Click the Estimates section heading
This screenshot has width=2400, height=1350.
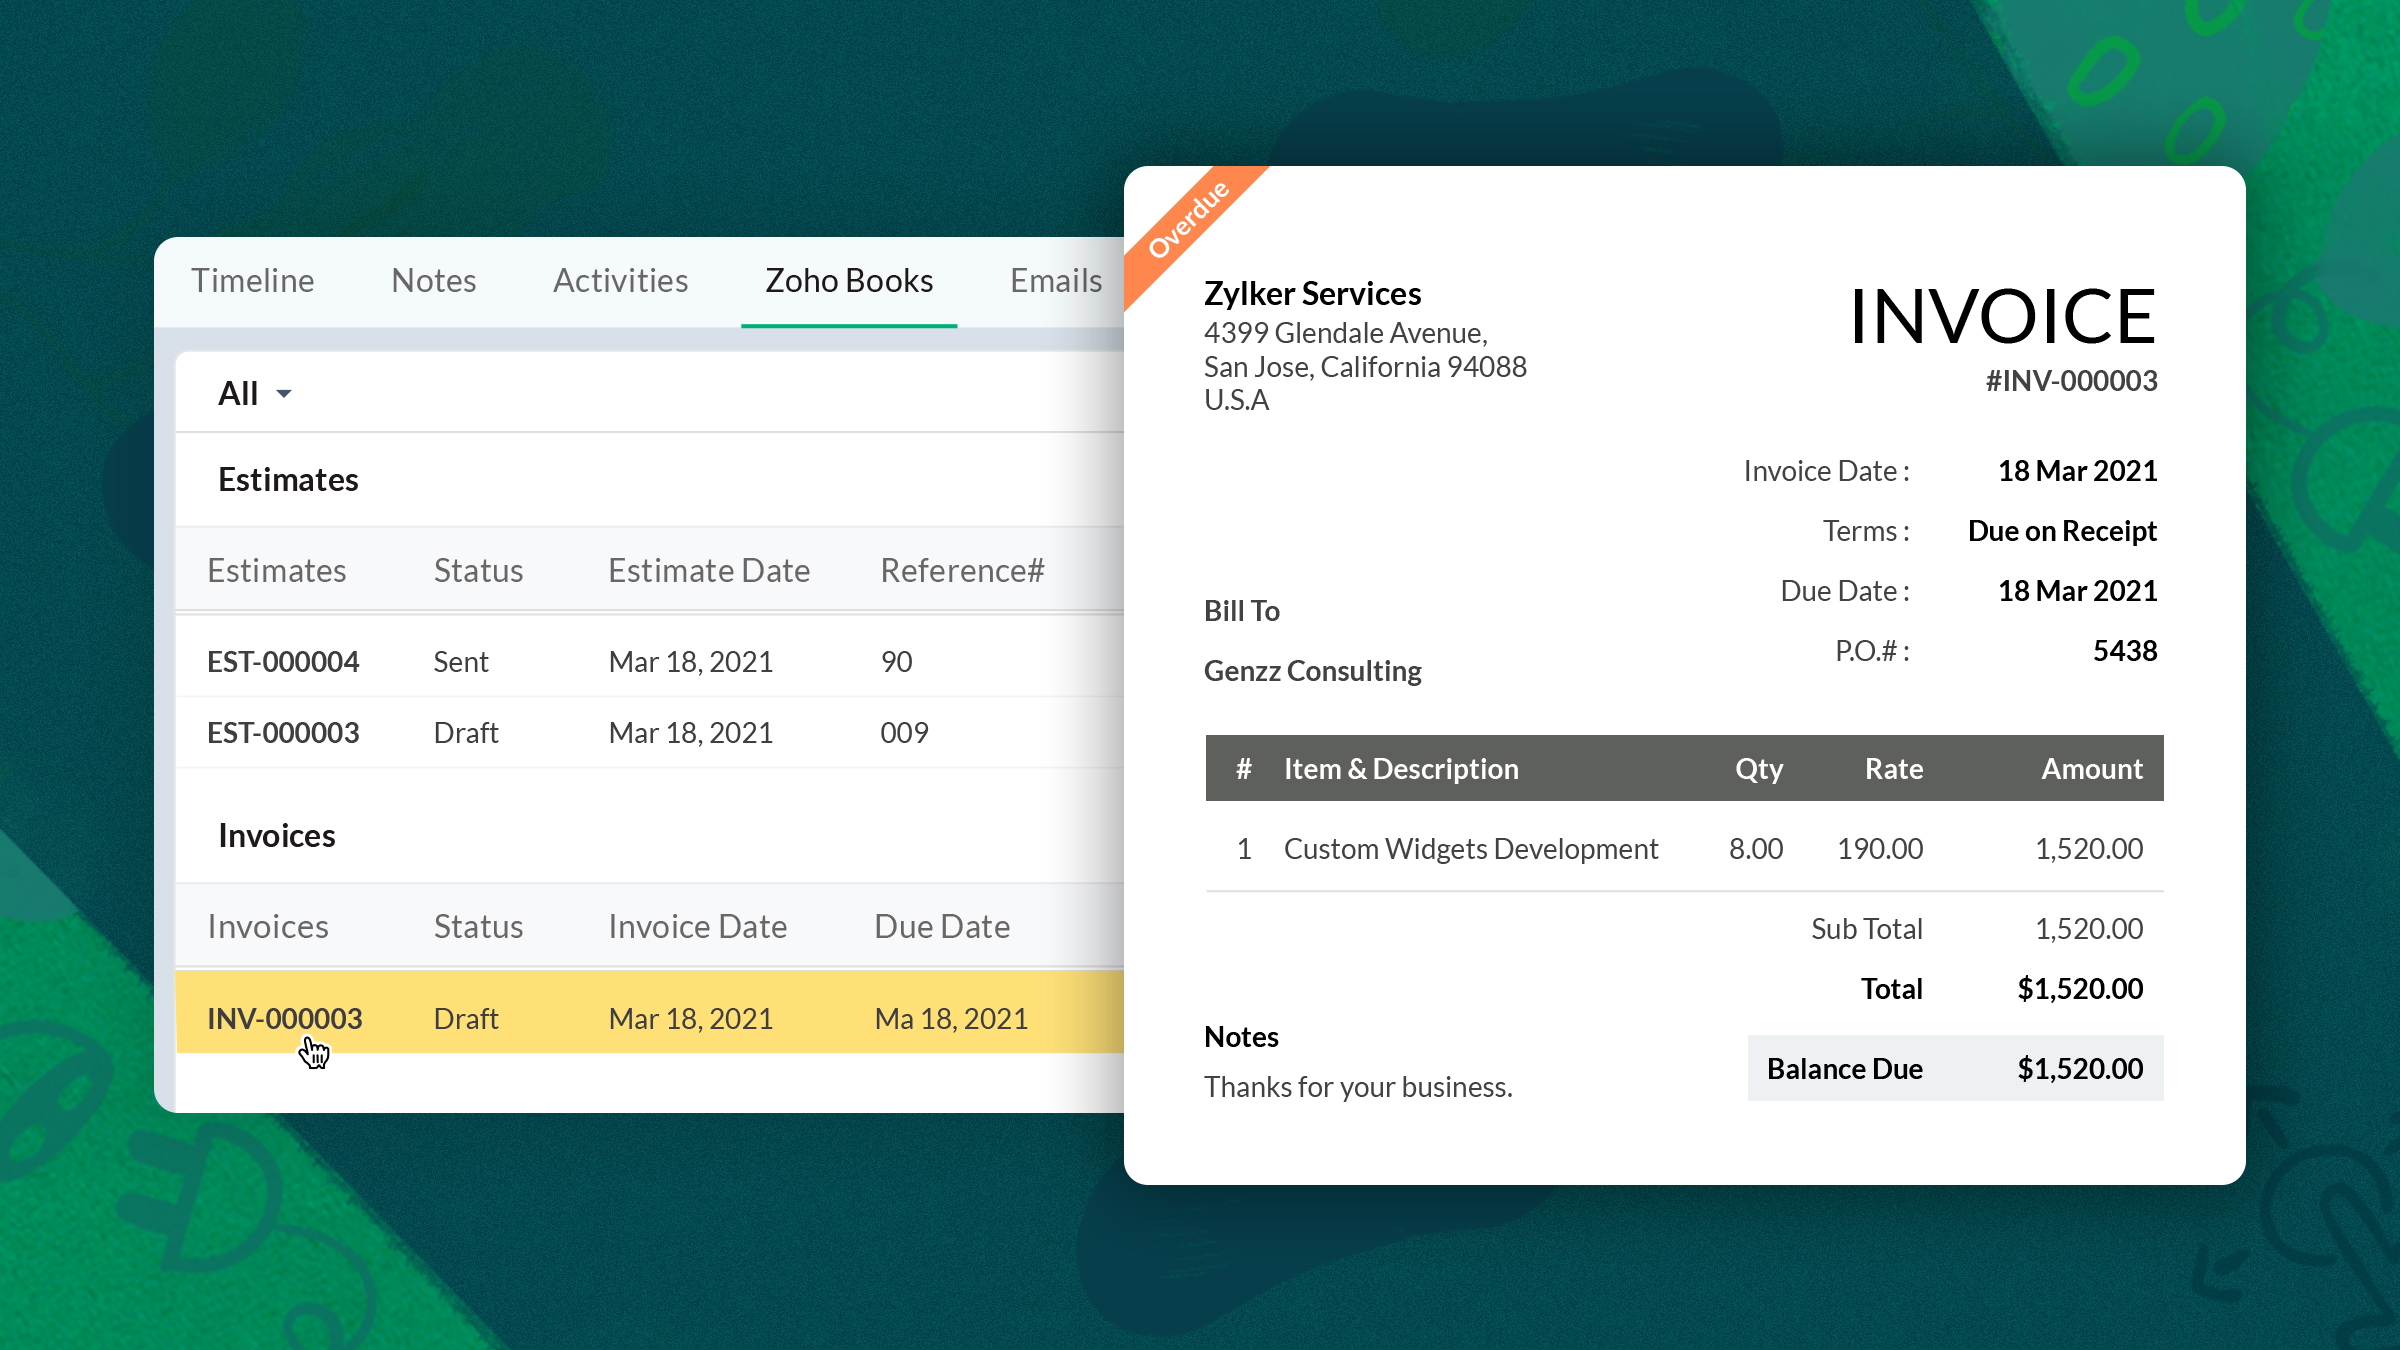click(288, 479)
